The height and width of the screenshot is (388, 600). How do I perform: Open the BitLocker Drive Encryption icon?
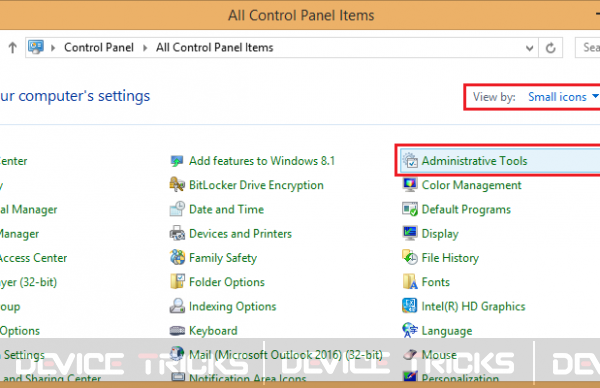pos(177,185)
